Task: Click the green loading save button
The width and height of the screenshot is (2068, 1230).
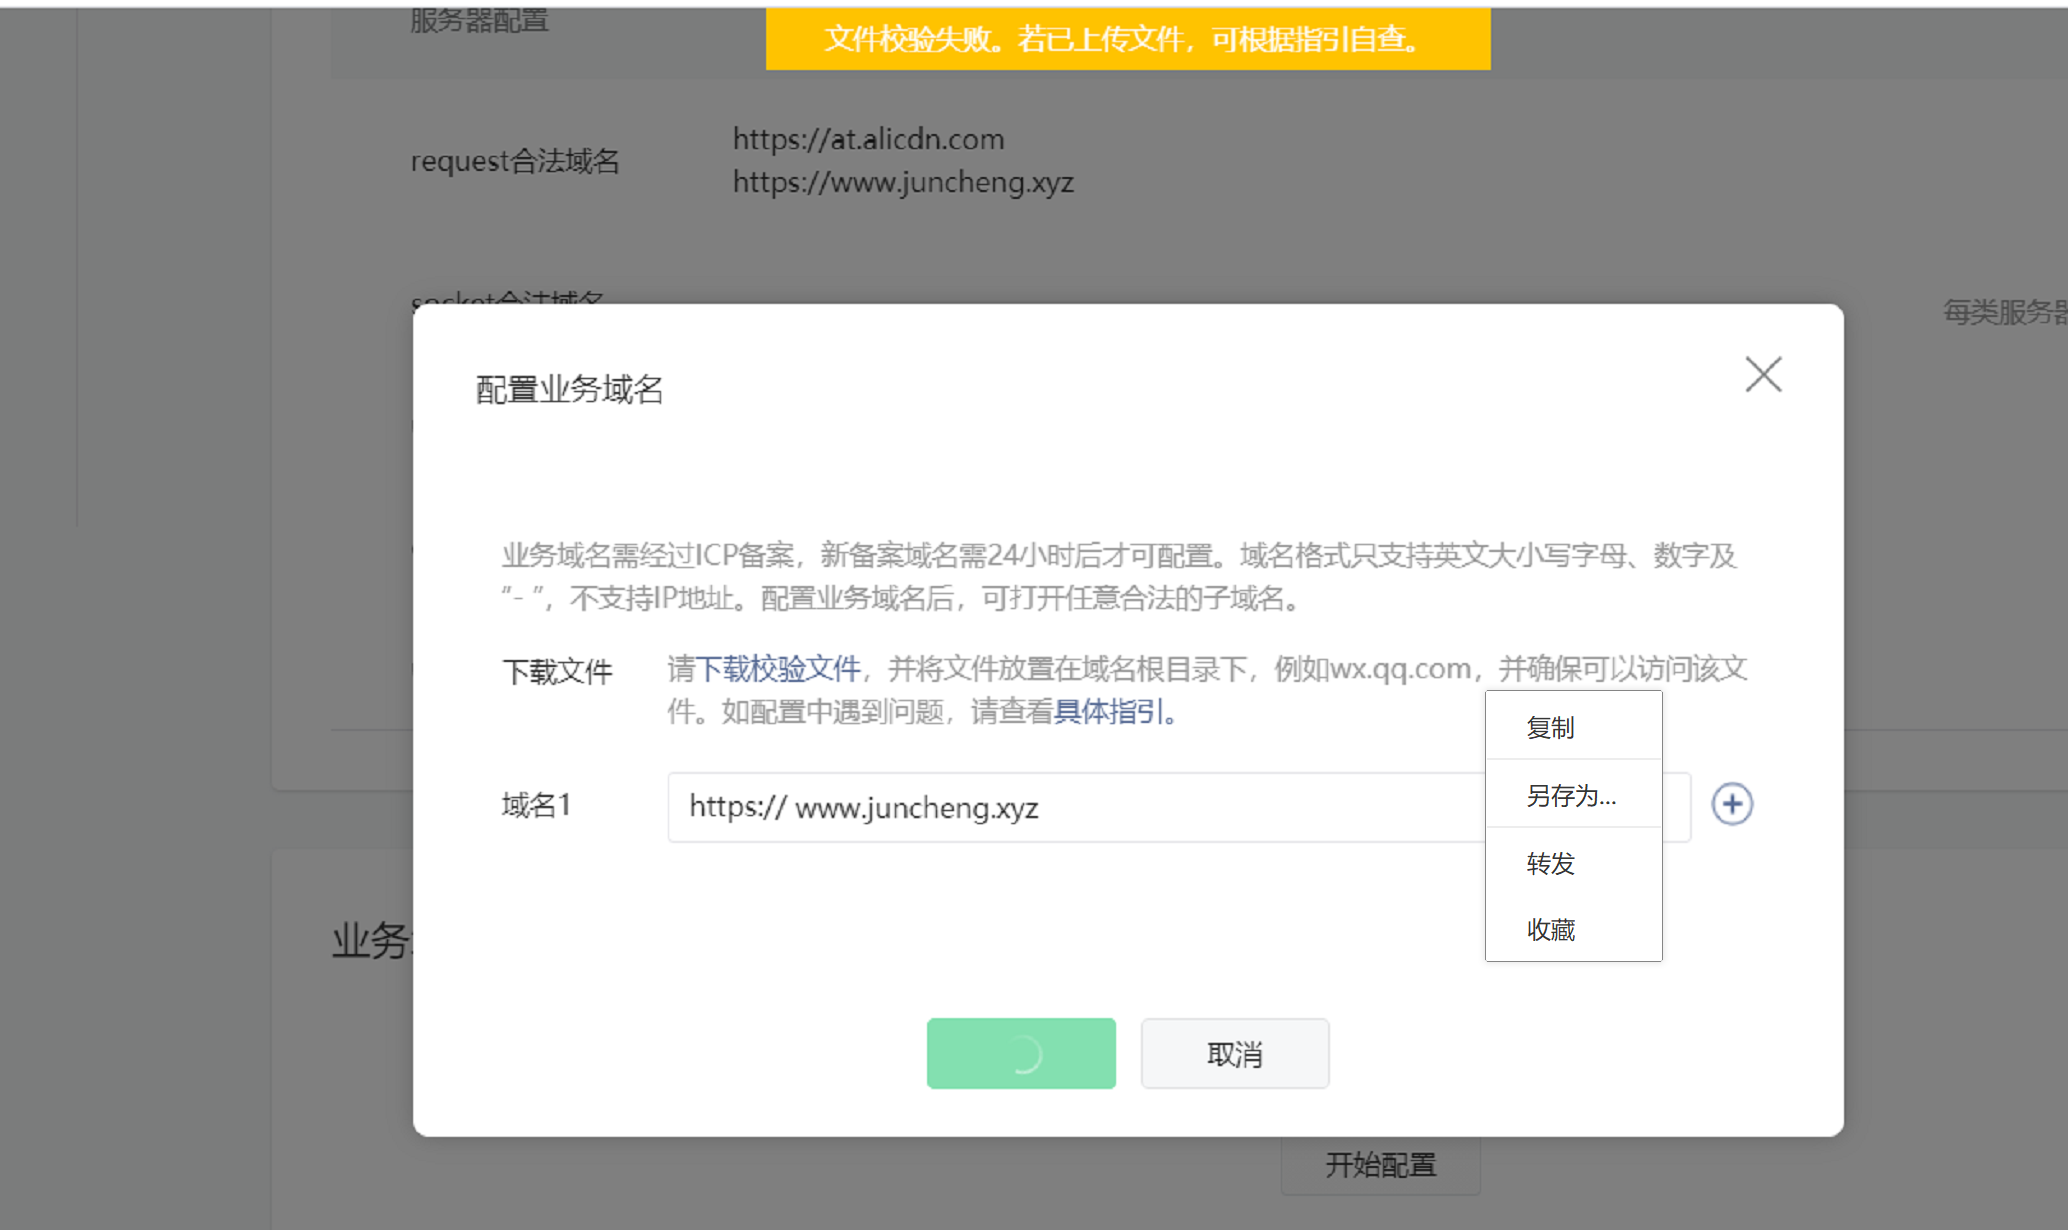Action: coord(1020,1053)
